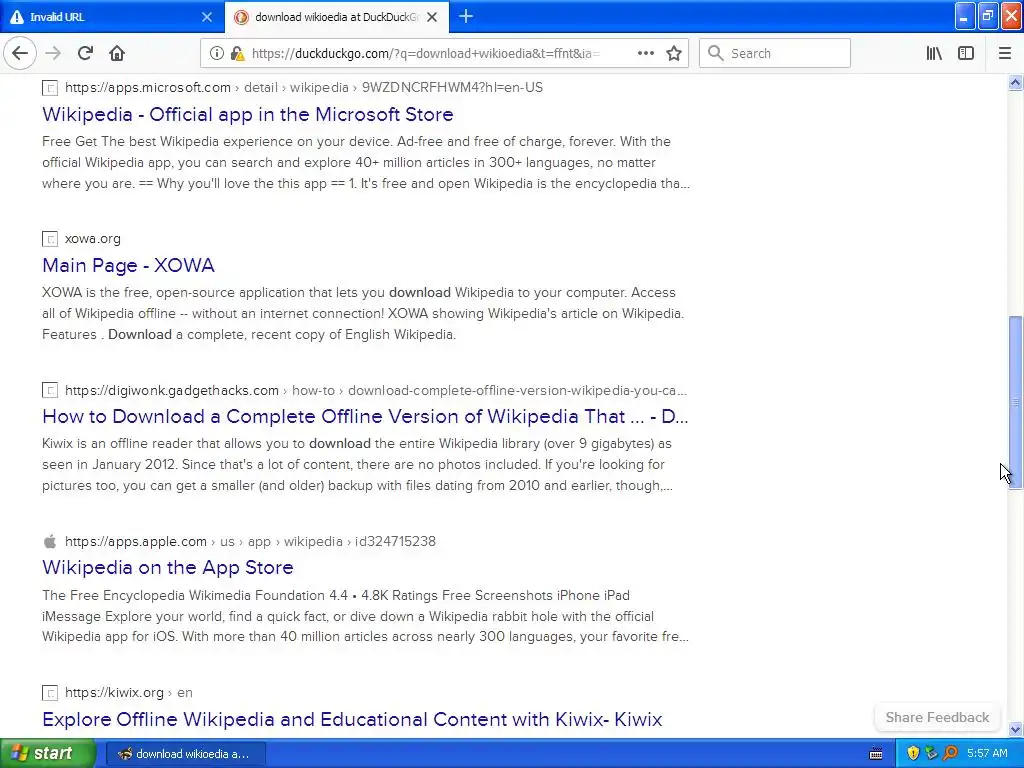Screen dimensions: 1024x768
Task: Open Wikipedia Official app Microsoft Store result
Action: coord(248,114)
